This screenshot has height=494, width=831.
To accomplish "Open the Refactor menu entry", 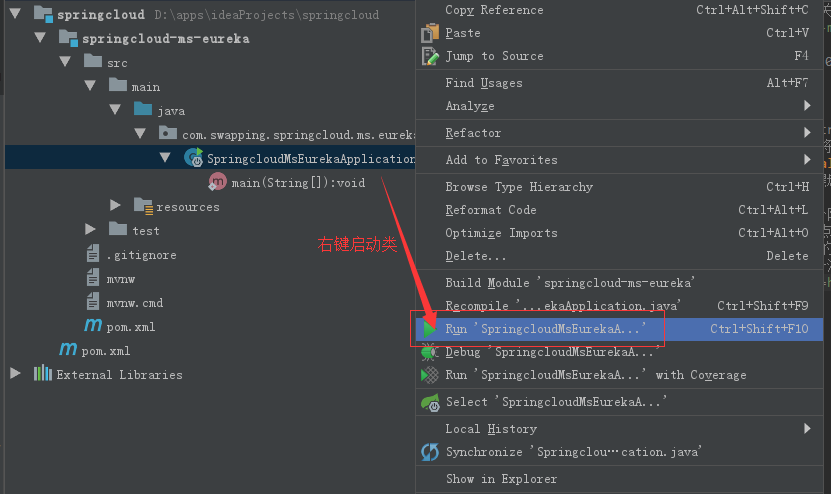I will coord(619,133).
